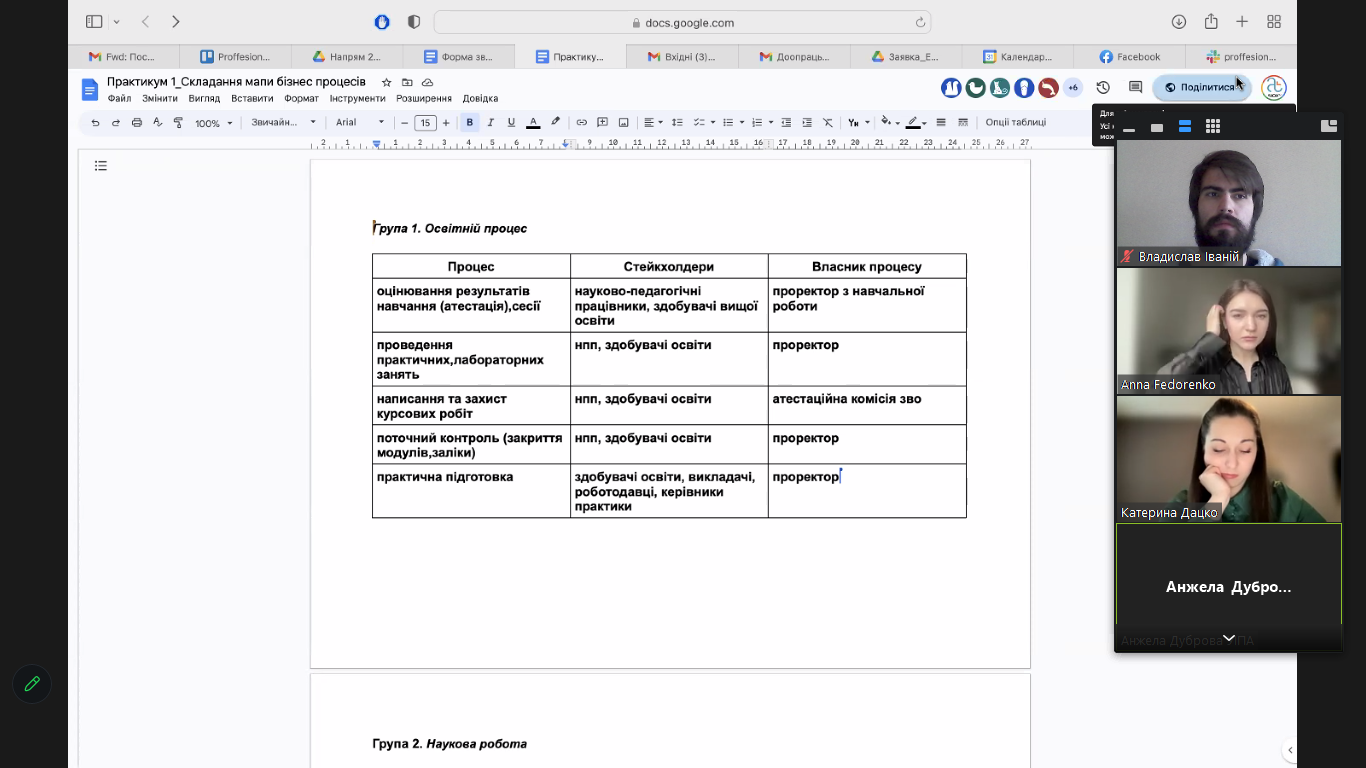Choose table border width
This screenshot has width=1366, height=768.
pyautogui.click(x=941, y=123)
